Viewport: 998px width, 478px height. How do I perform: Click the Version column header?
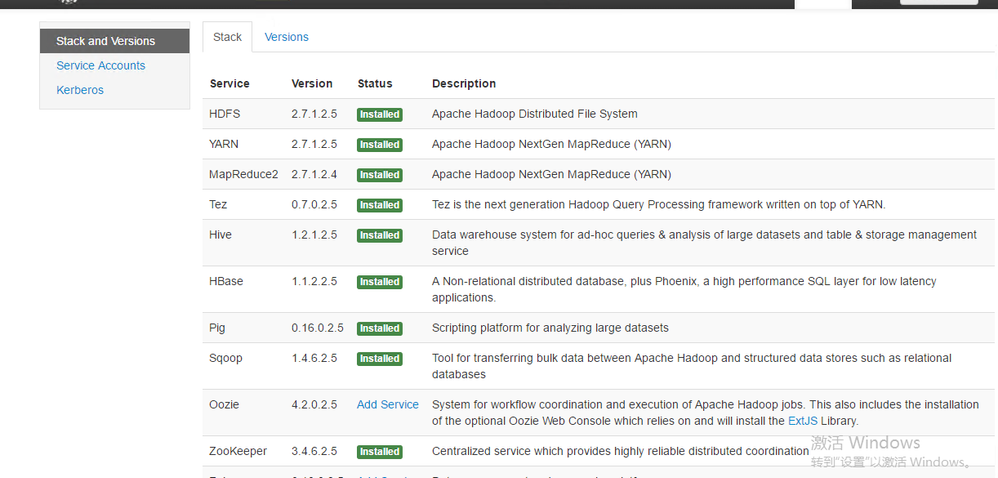[312, 84]
